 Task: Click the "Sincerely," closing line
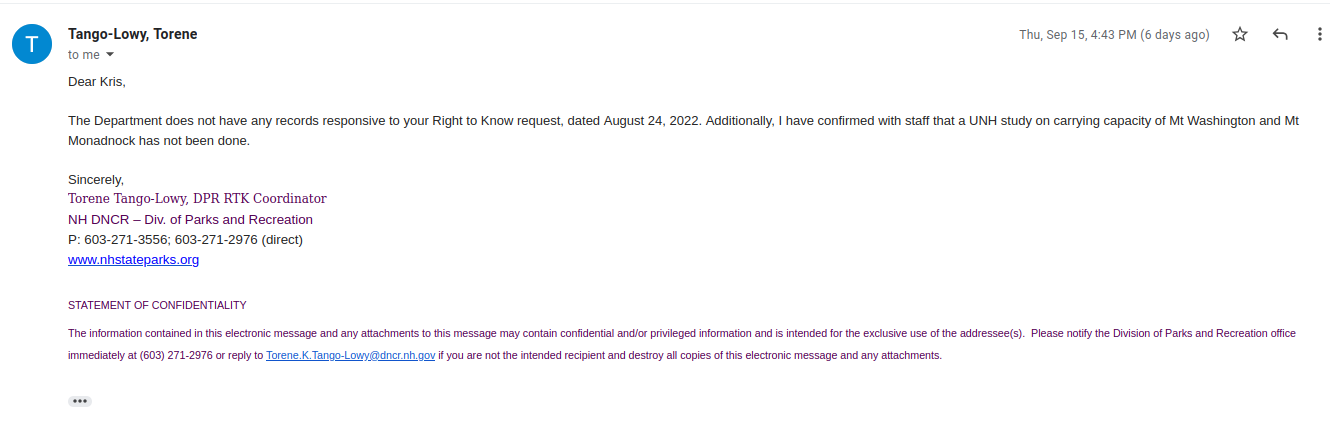[x=96, y=180]
